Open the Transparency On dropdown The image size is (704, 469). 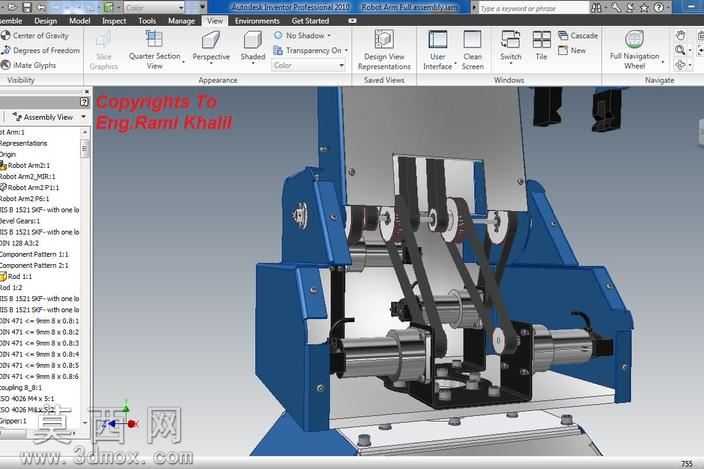tap(310, 51)
